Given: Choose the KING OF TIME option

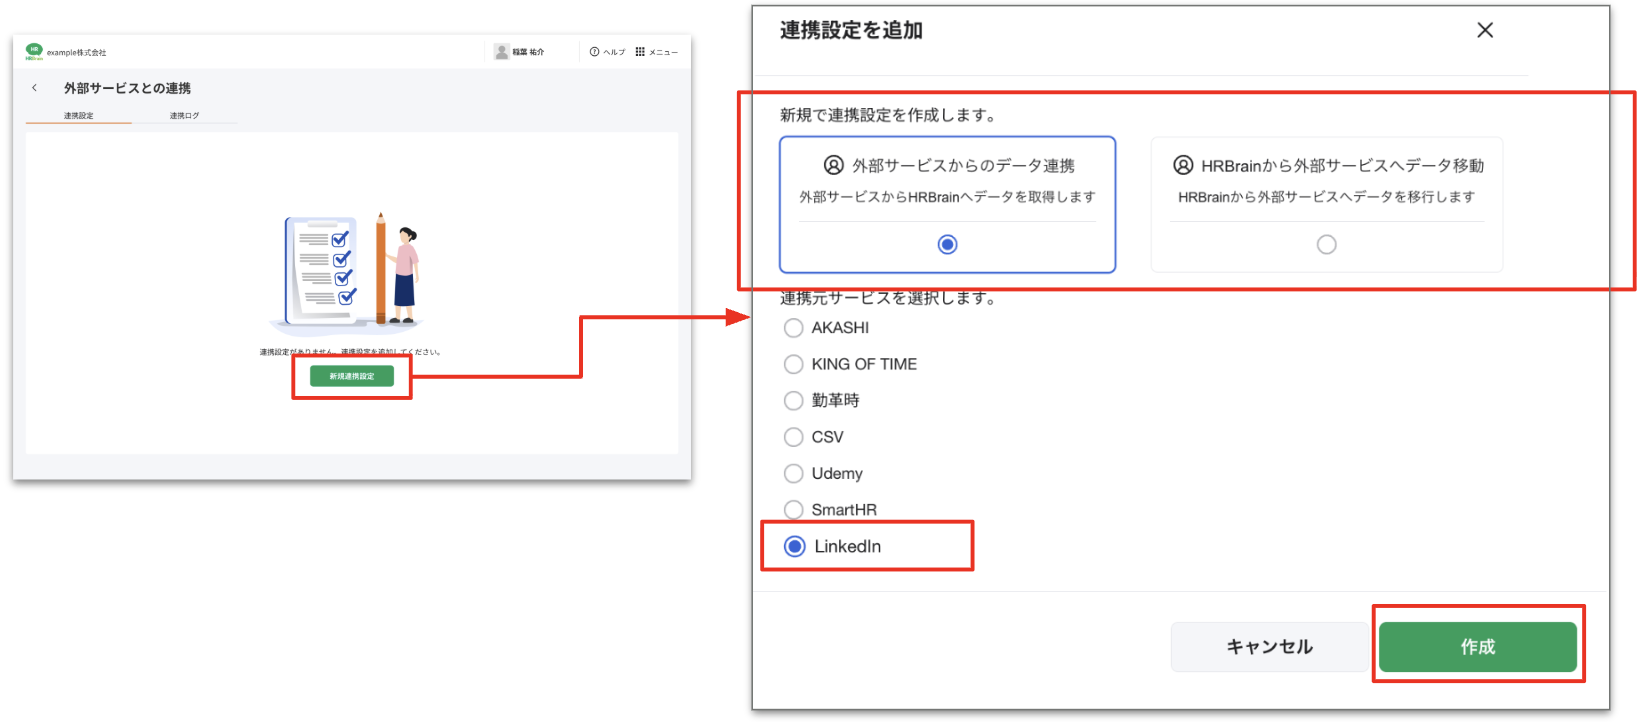Looking at the screenshot, I should [794, 364].
